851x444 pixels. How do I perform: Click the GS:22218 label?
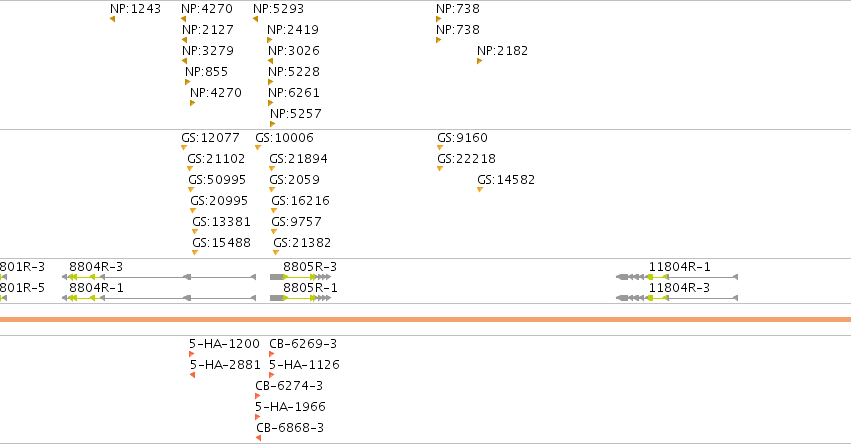coord(466,158)
